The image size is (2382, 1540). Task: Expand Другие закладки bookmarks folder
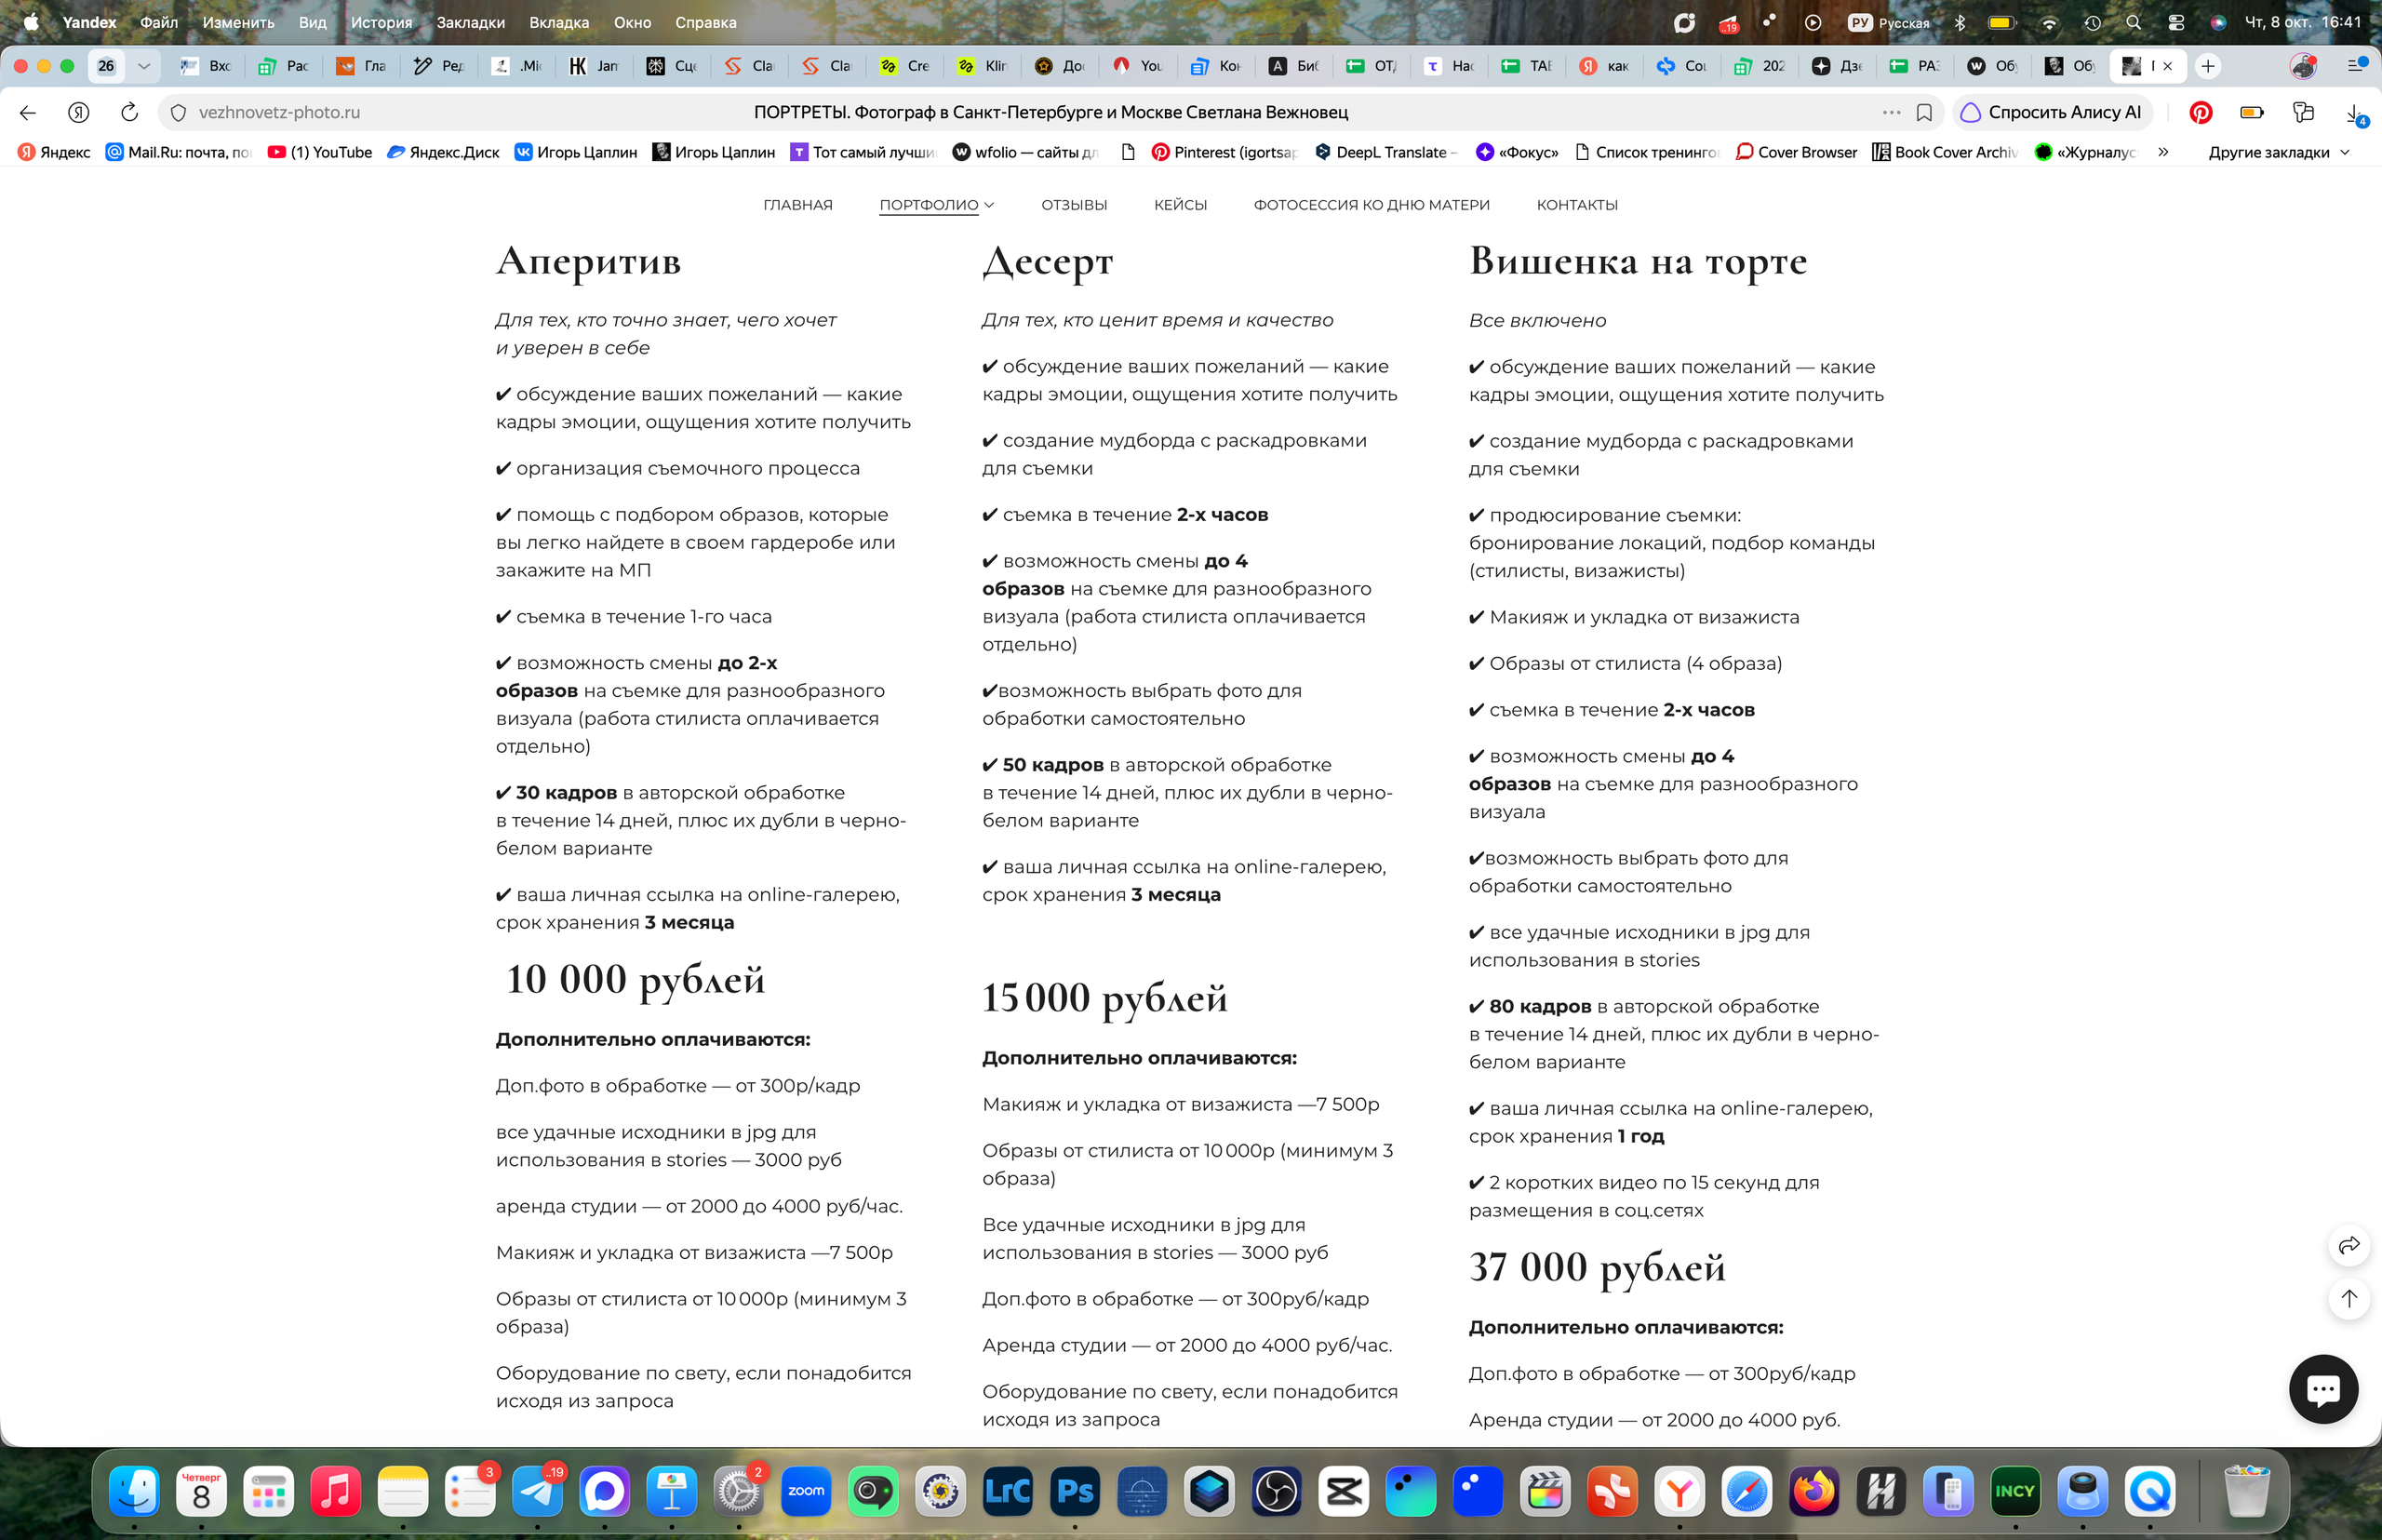coord(2278,152)
